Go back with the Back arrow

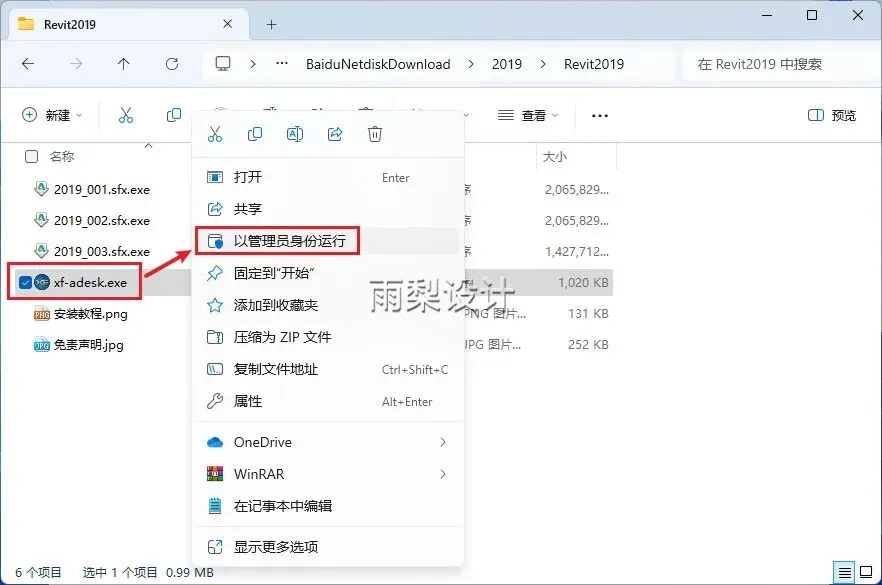point(28,64)
